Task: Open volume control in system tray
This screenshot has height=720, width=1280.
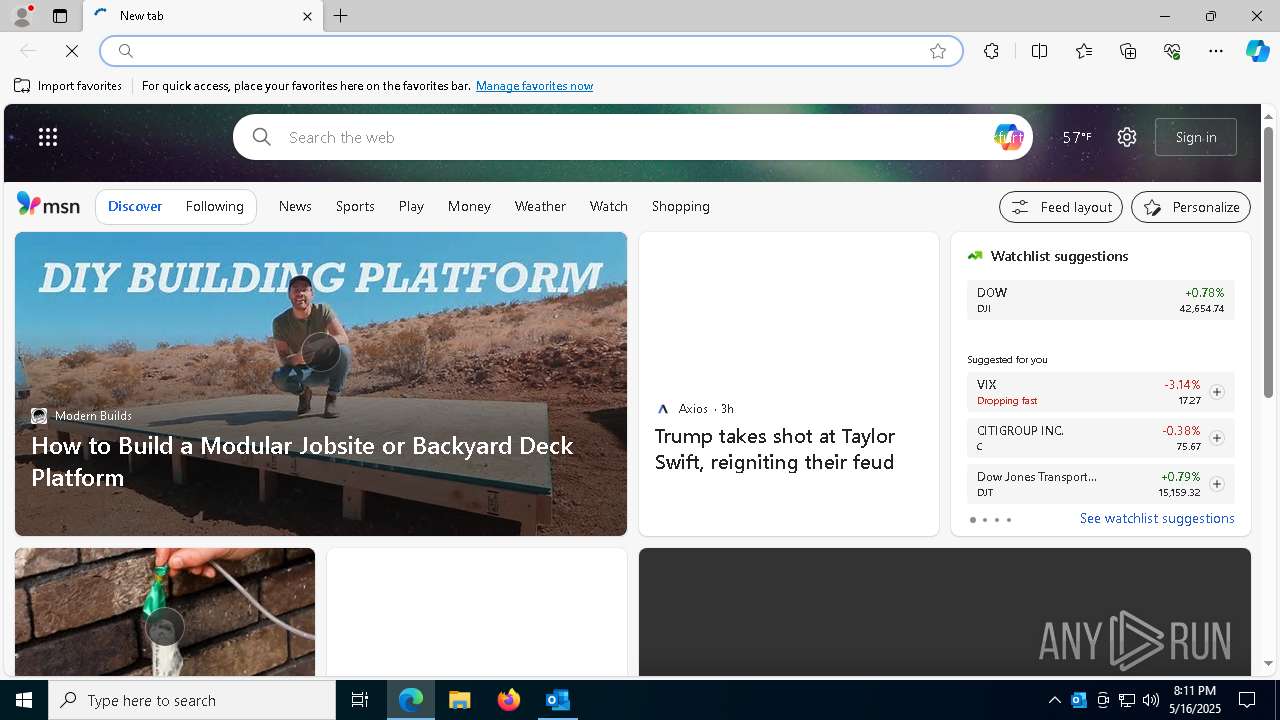Action: point(1151,700)
